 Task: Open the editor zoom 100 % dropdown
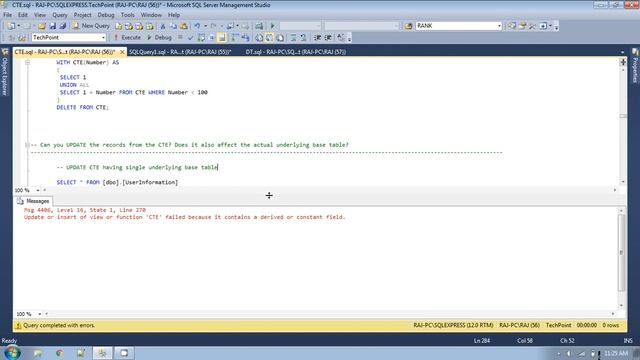point(38,190)
